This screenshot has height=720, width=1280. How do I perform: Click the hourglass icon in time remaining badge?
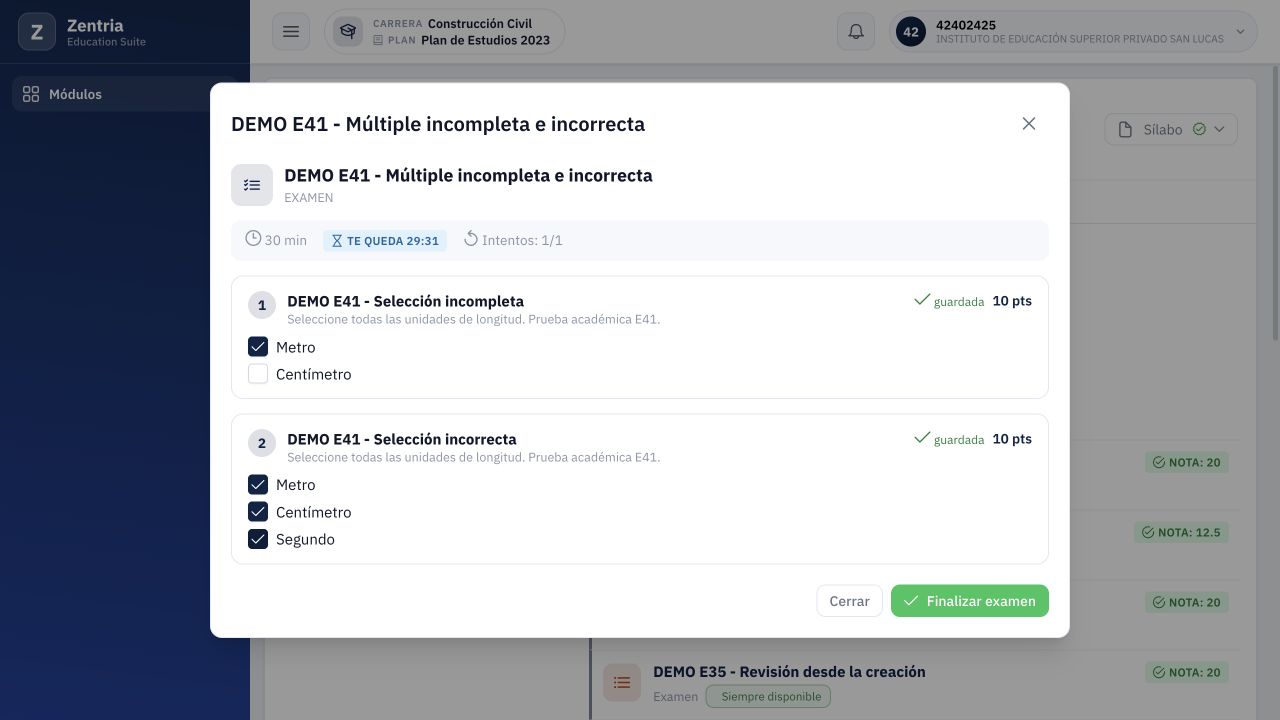pos(337,241)
